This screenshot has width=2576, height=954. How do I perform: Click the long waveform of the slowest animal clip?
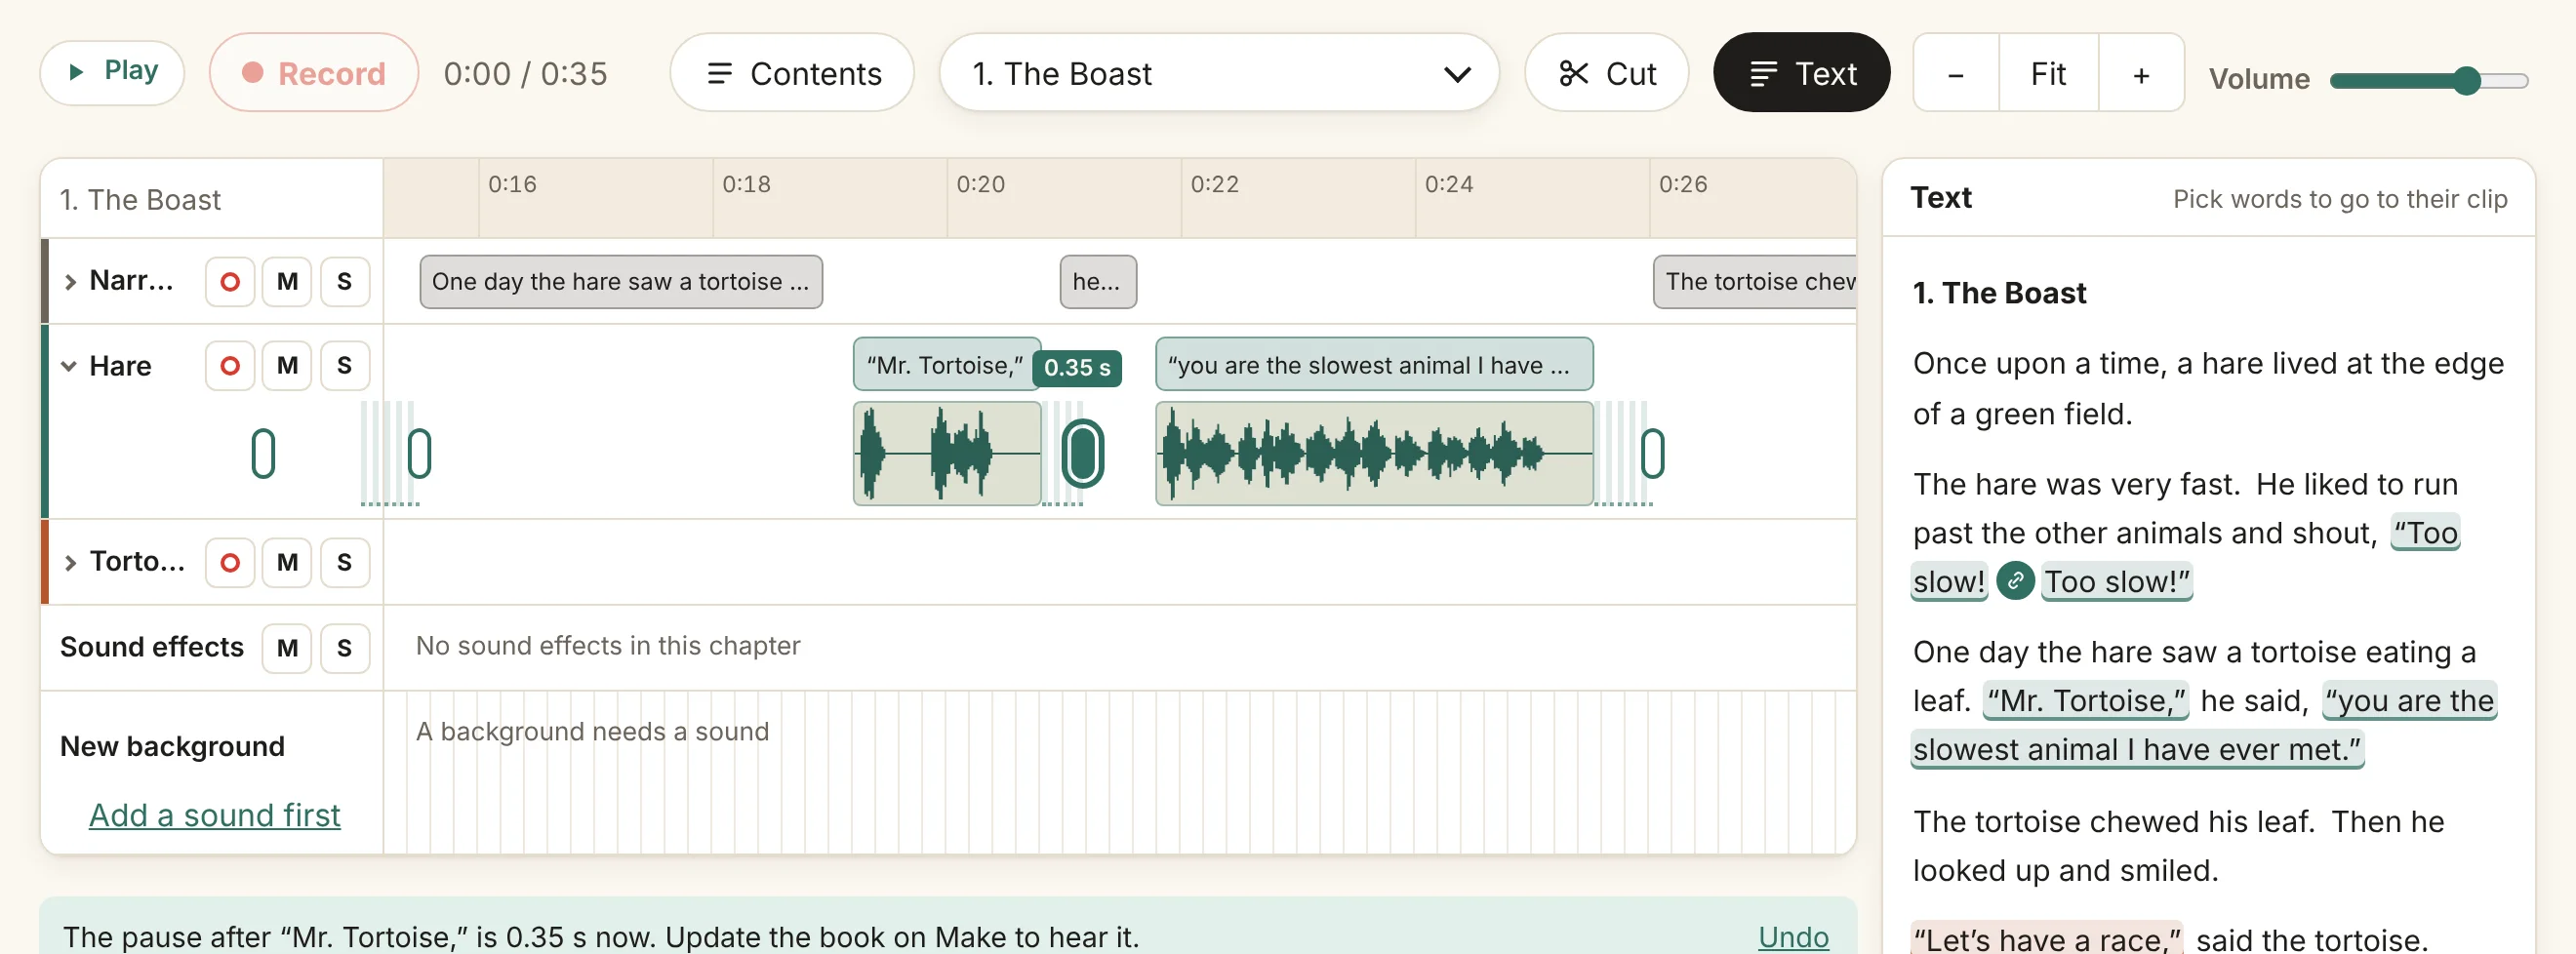(1374, 453)
